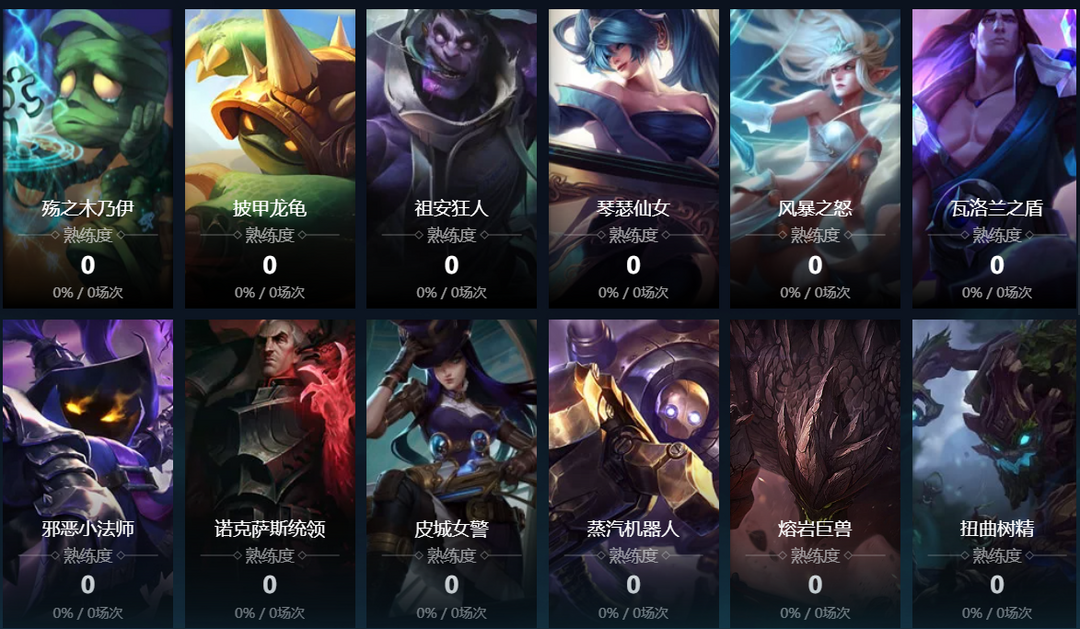Viewport: 1080px width, 629px height.
Task: Click the 熟练度 label under 琴瑟仙女
Action: point(634,235)
